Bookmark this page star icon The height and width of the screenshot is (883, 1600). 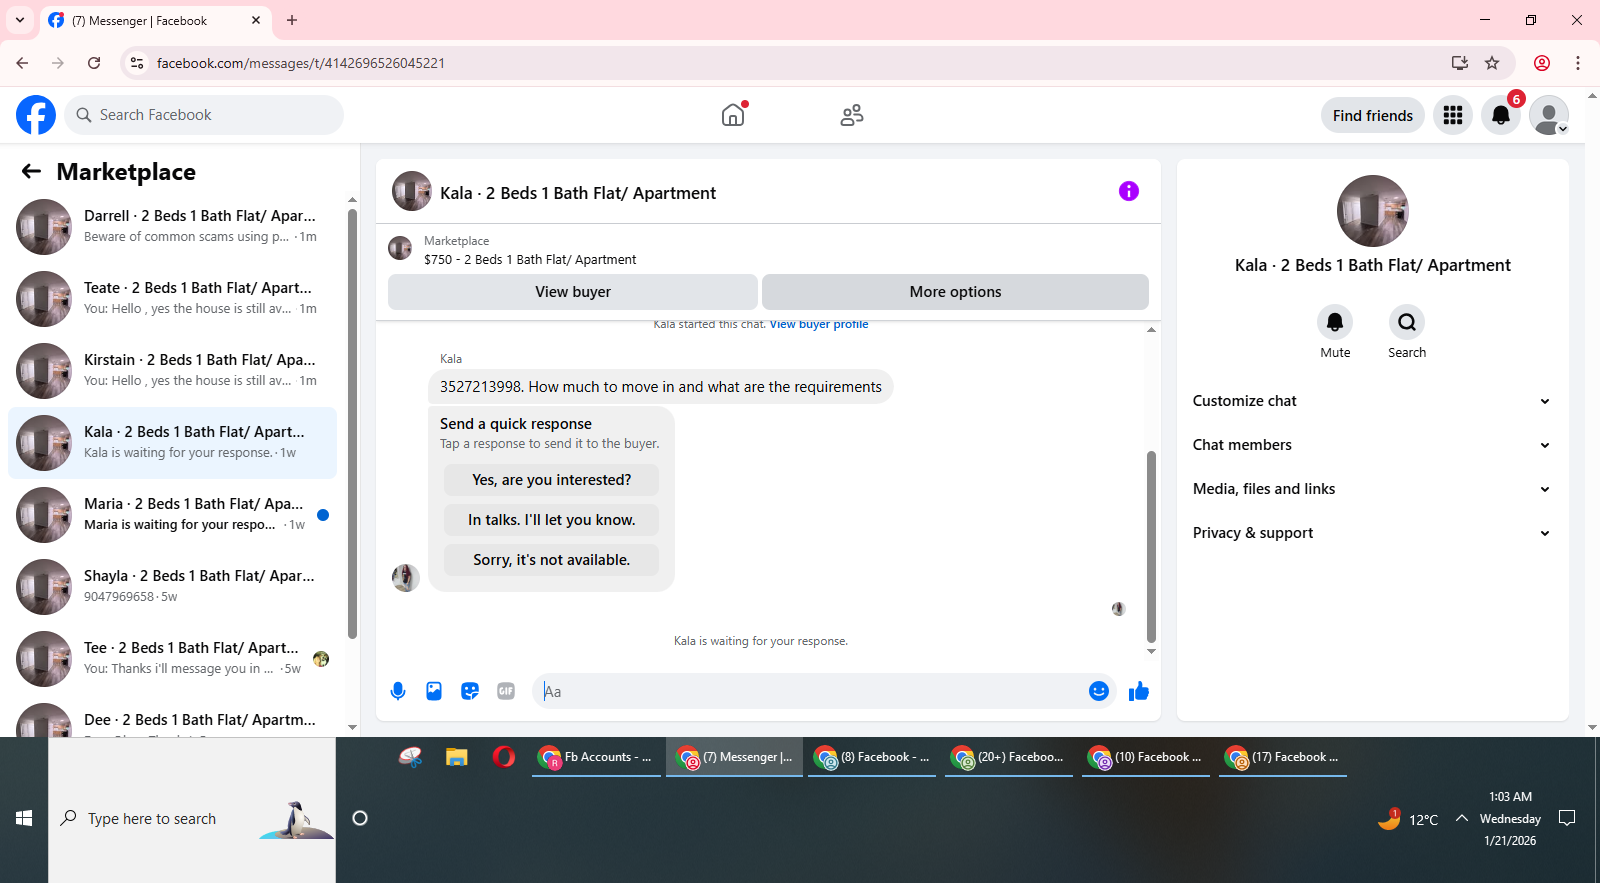click(1492, 63)
